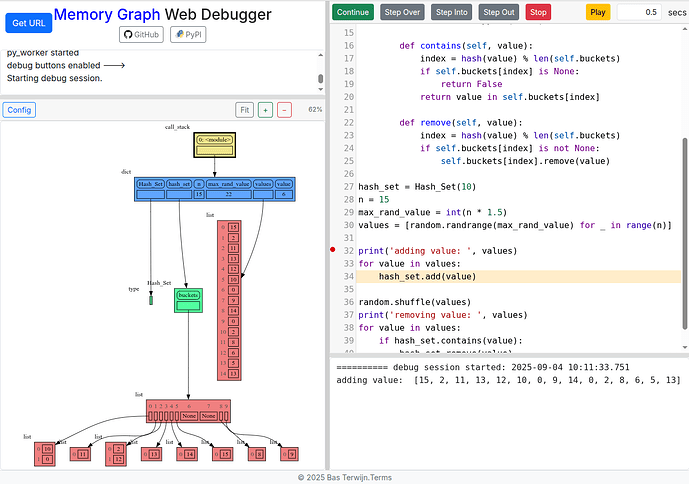This screenshot has width=689, height=484.
Task: Click the call_stack module node
Action: point(214,145)
